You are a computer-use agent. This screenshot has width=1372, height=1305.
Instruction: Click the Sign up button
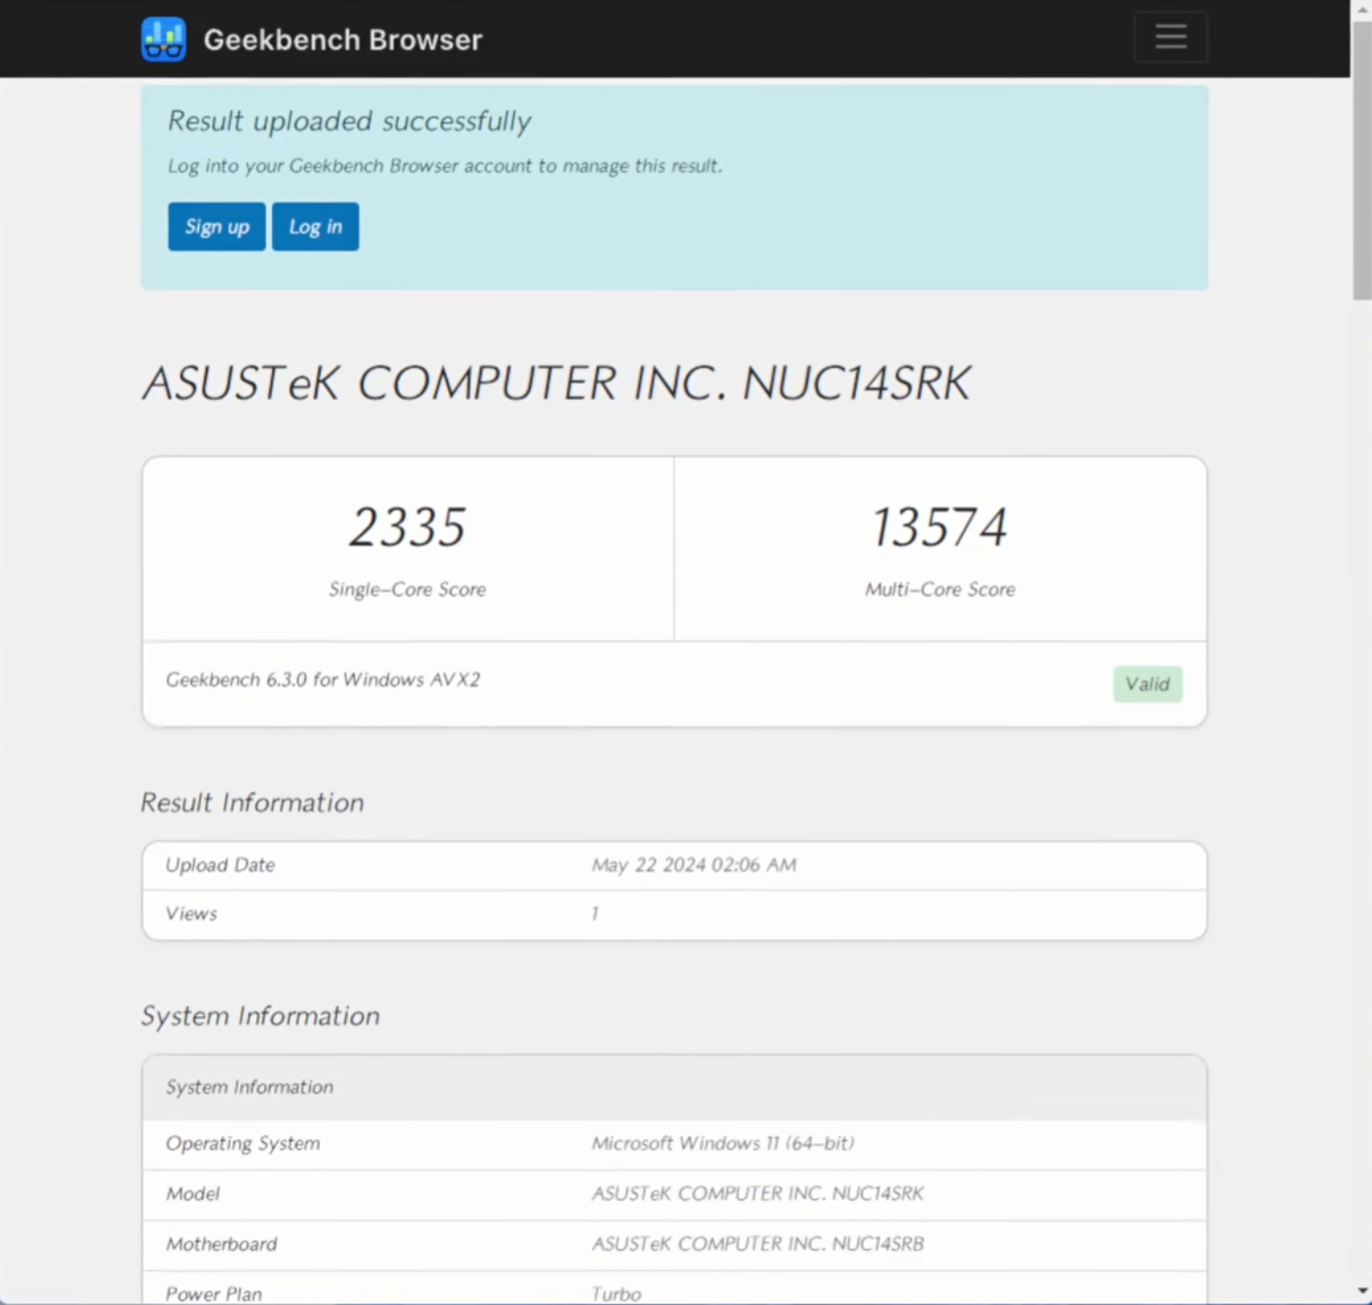point(217,227)
